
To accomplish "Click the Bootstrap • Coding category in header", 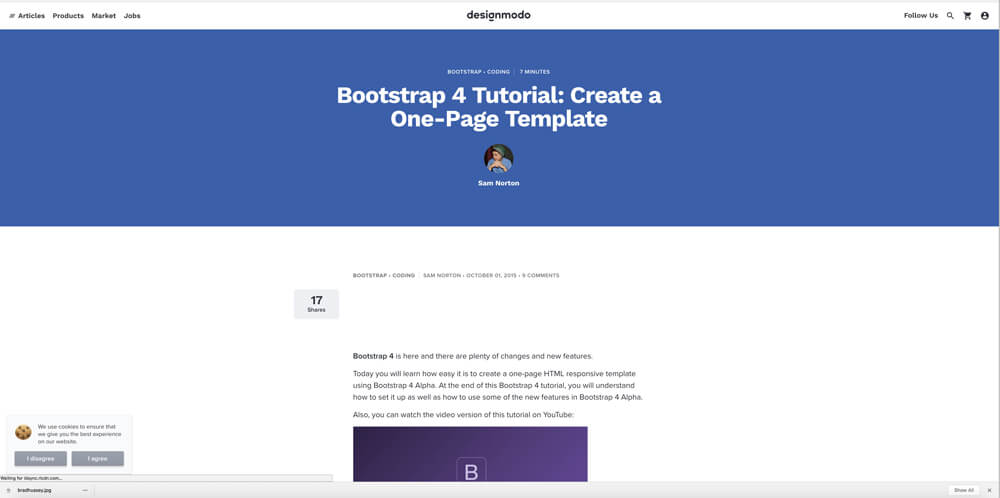I will click(x=478, y=72).
